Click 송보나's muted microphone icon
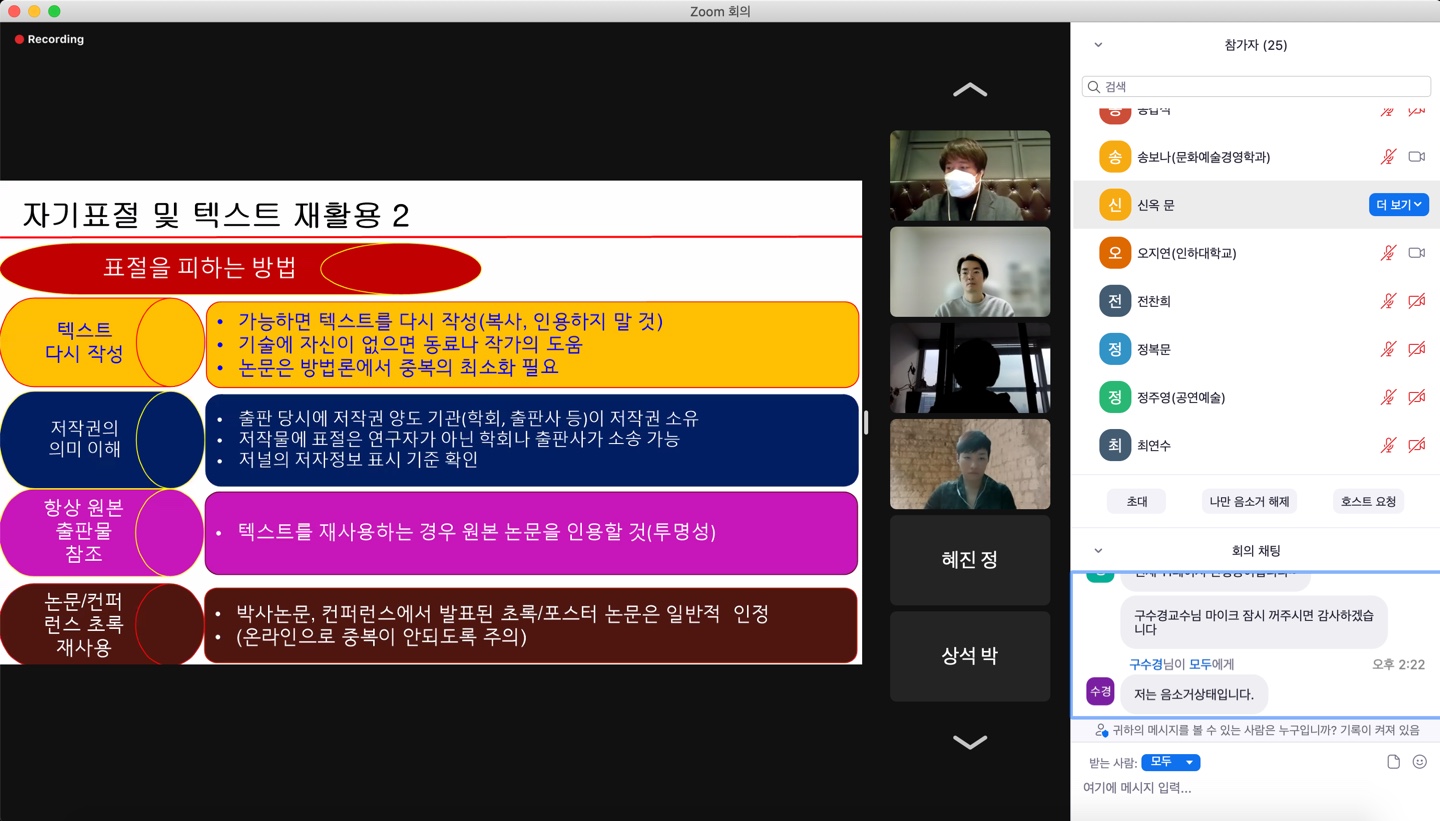This screenshot has height=821, width=1440. [1388, 157]
